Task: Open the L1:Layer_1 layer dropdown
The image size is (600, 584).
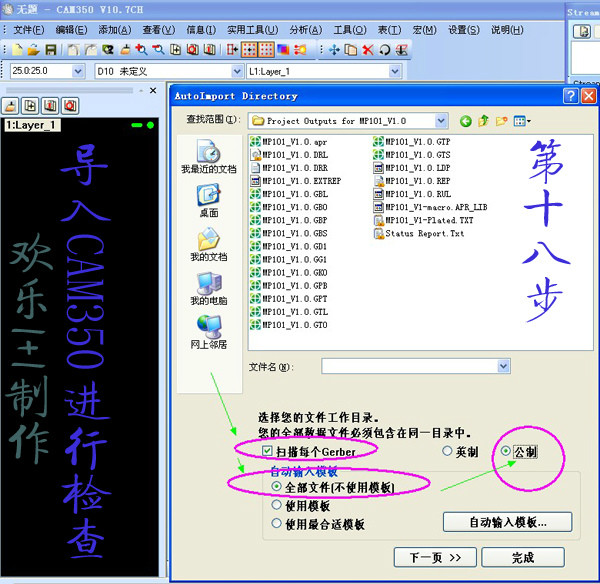Action: [x=395, y=71]
